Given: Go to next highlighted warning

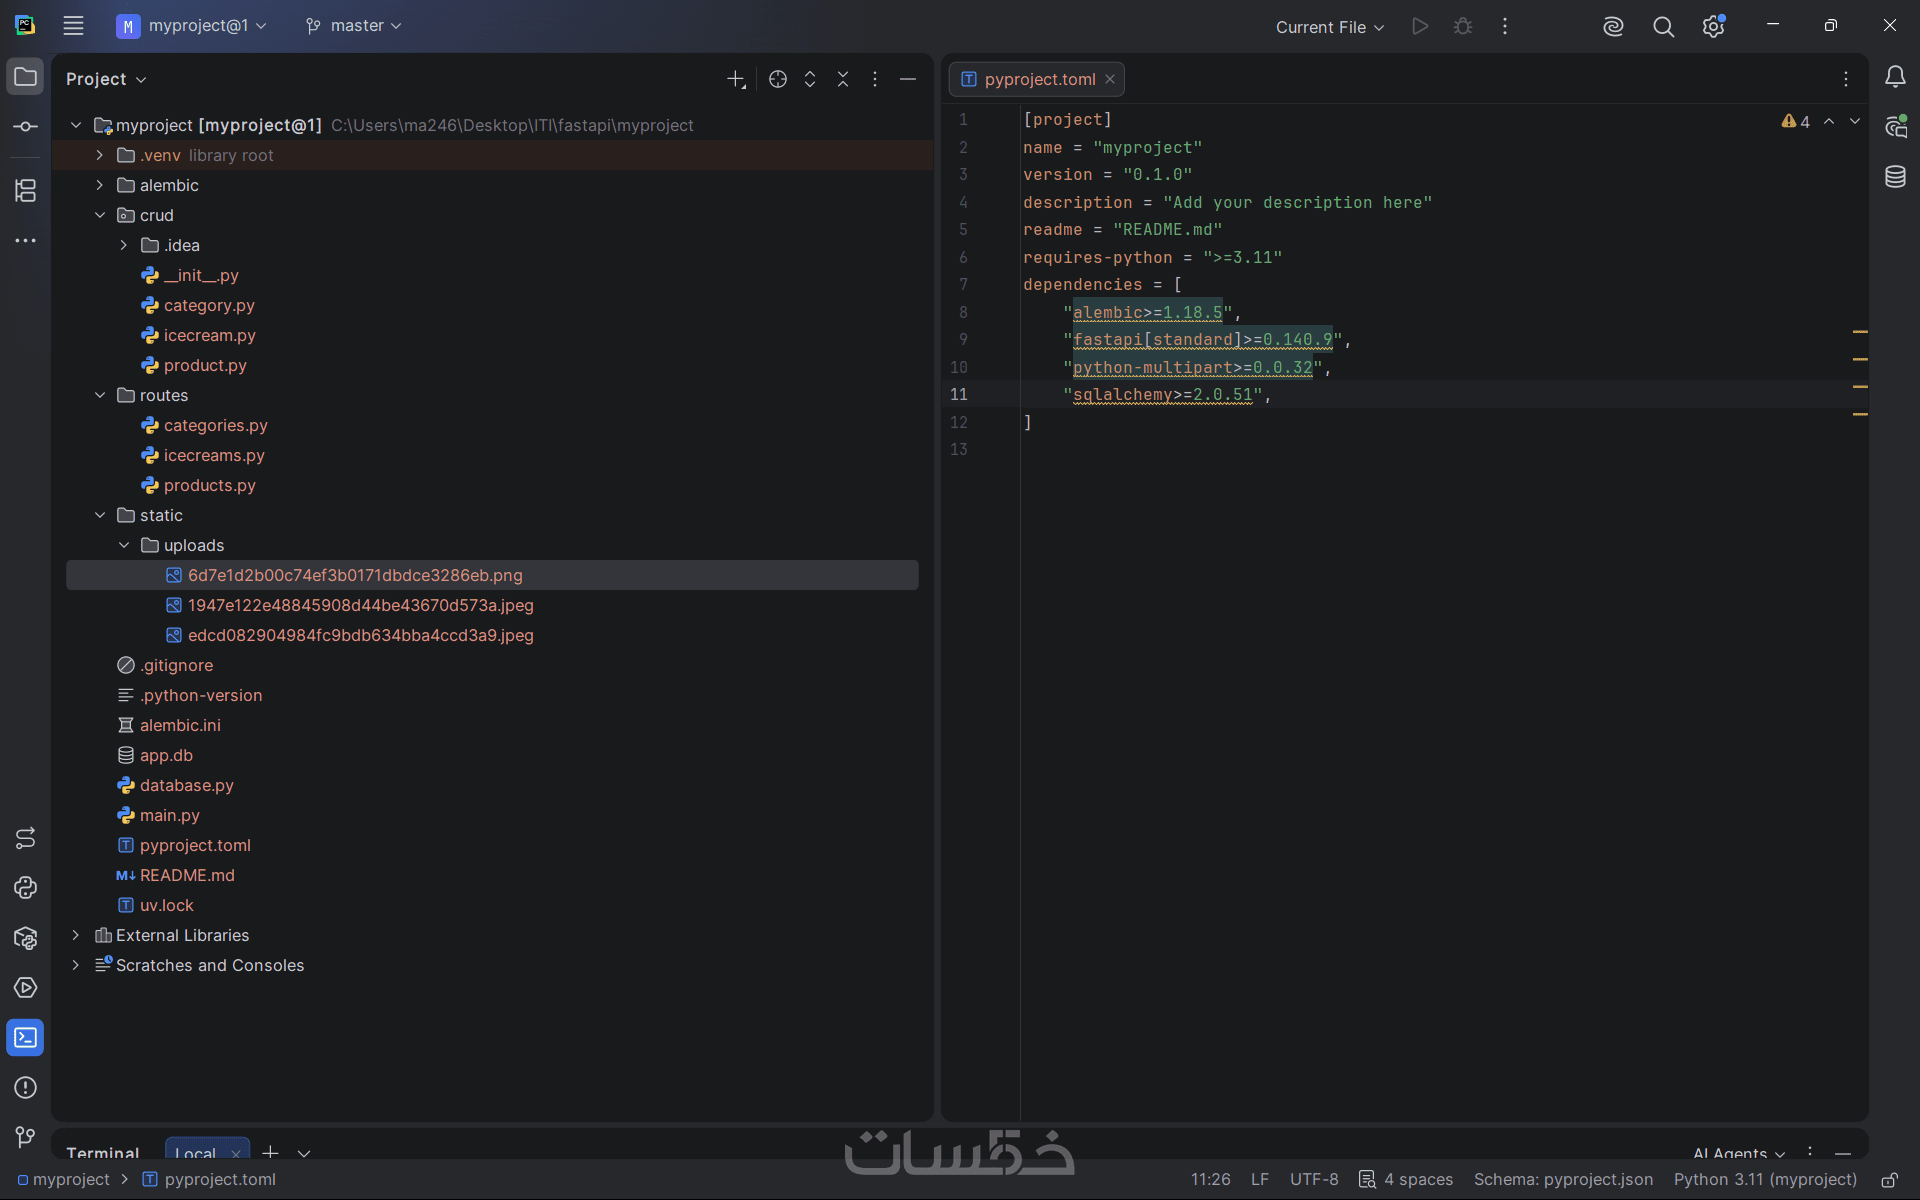Looking at the screenshot, I should 1855,121.
